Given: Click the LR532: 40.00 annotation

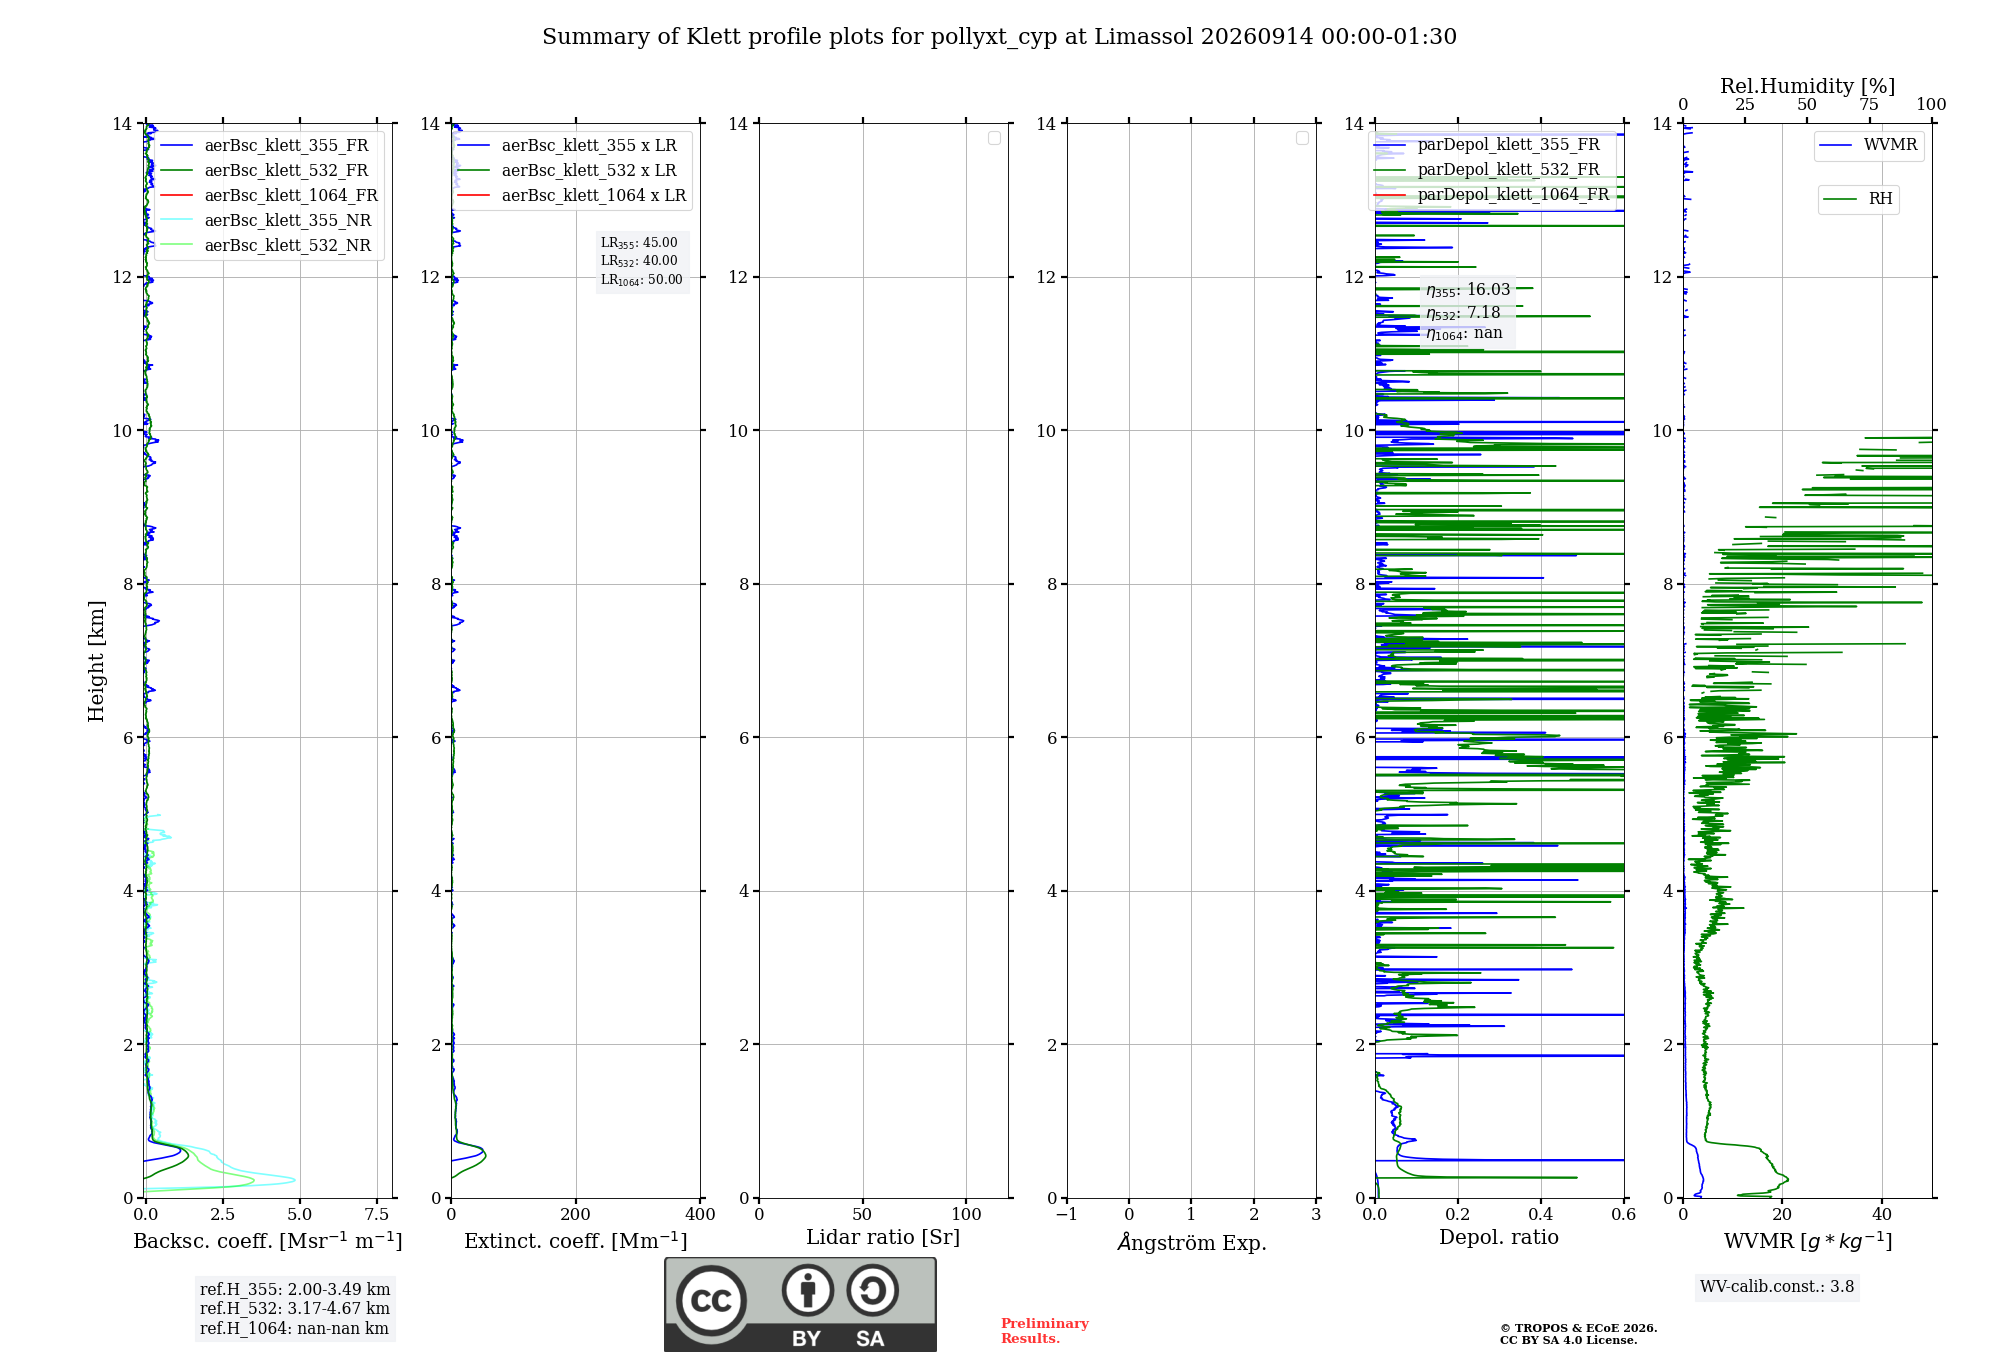Looking at the screenshot, I should point(639,261).
